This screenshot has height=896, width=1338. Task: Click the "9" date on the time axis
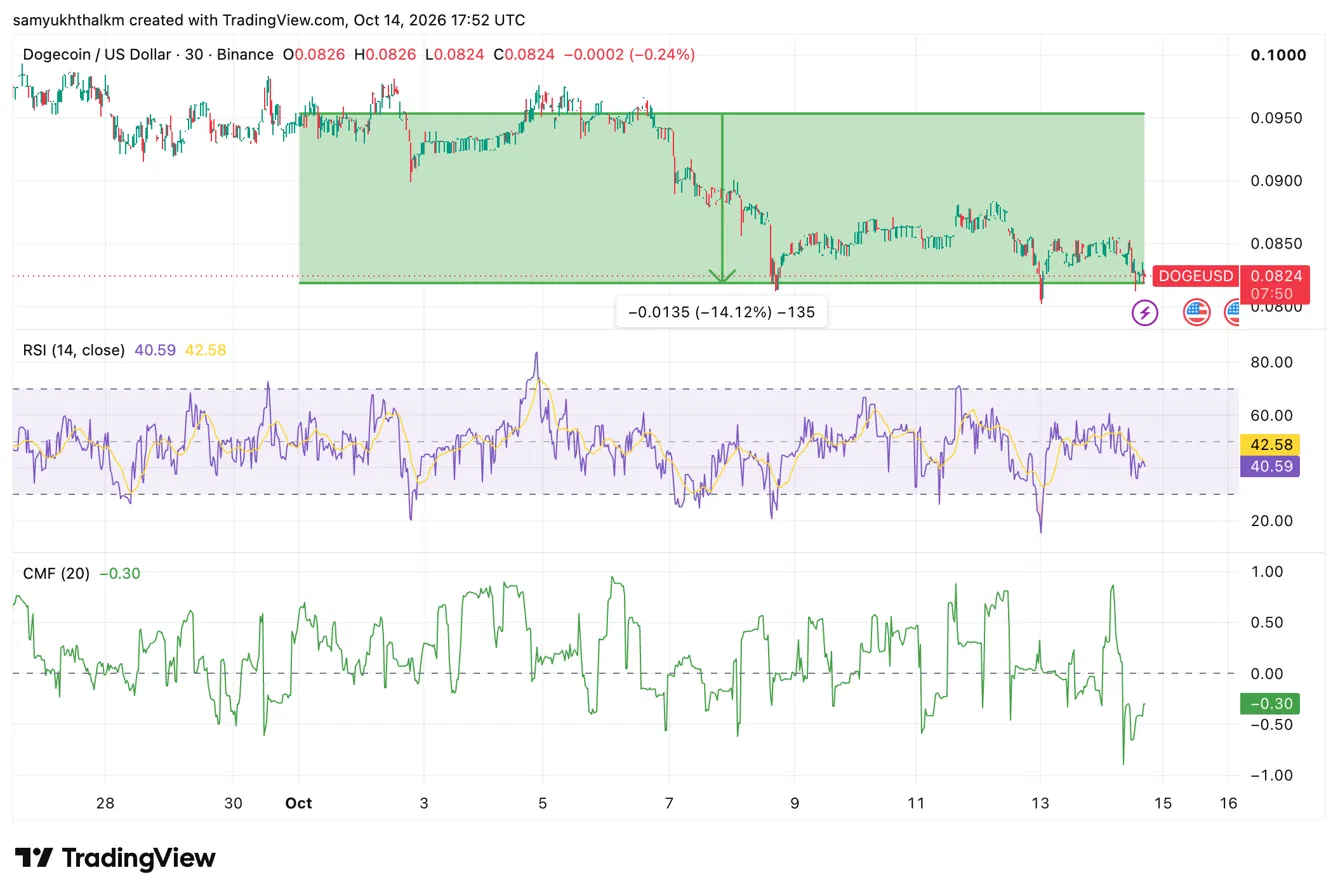(x=793, y=803)
